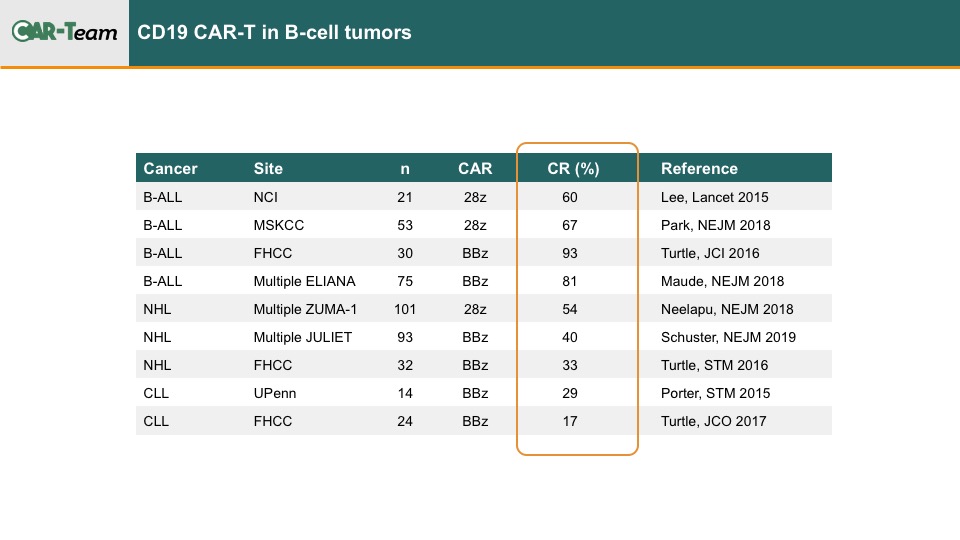Click the CAR-Team logo

(64, 31)
